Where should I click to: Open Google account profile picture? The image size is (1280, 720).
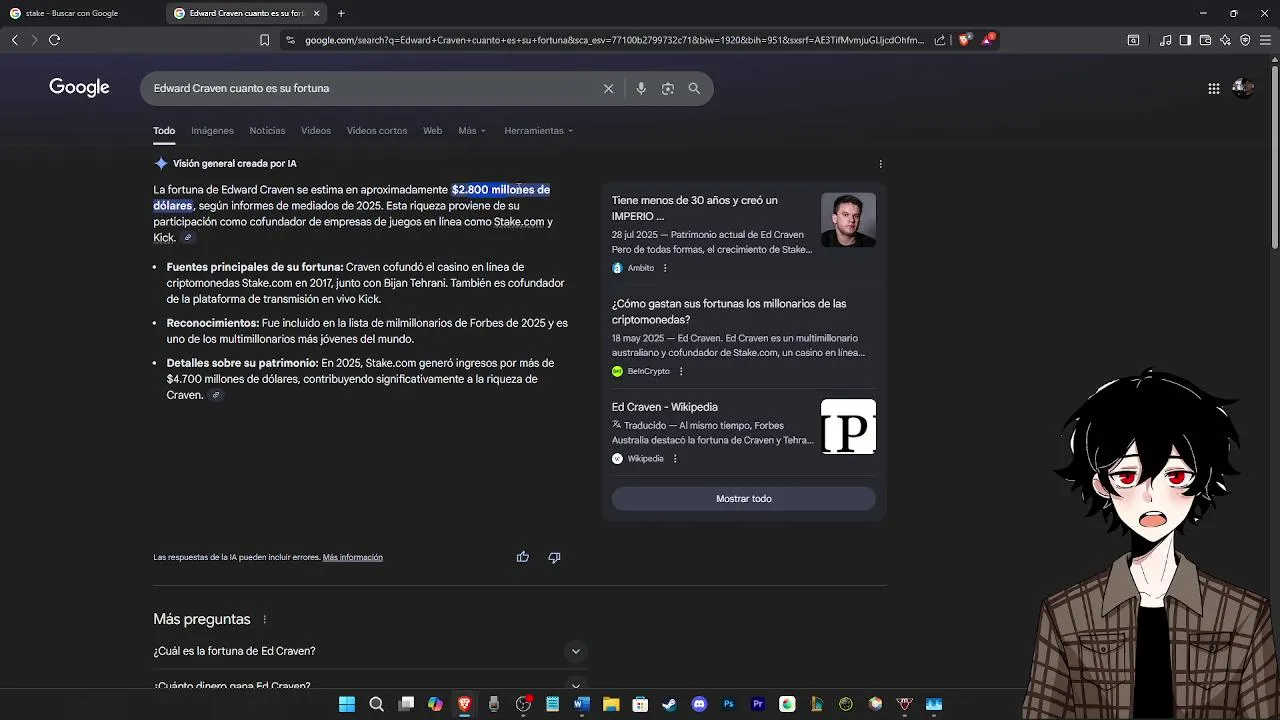coord(1243,88)
